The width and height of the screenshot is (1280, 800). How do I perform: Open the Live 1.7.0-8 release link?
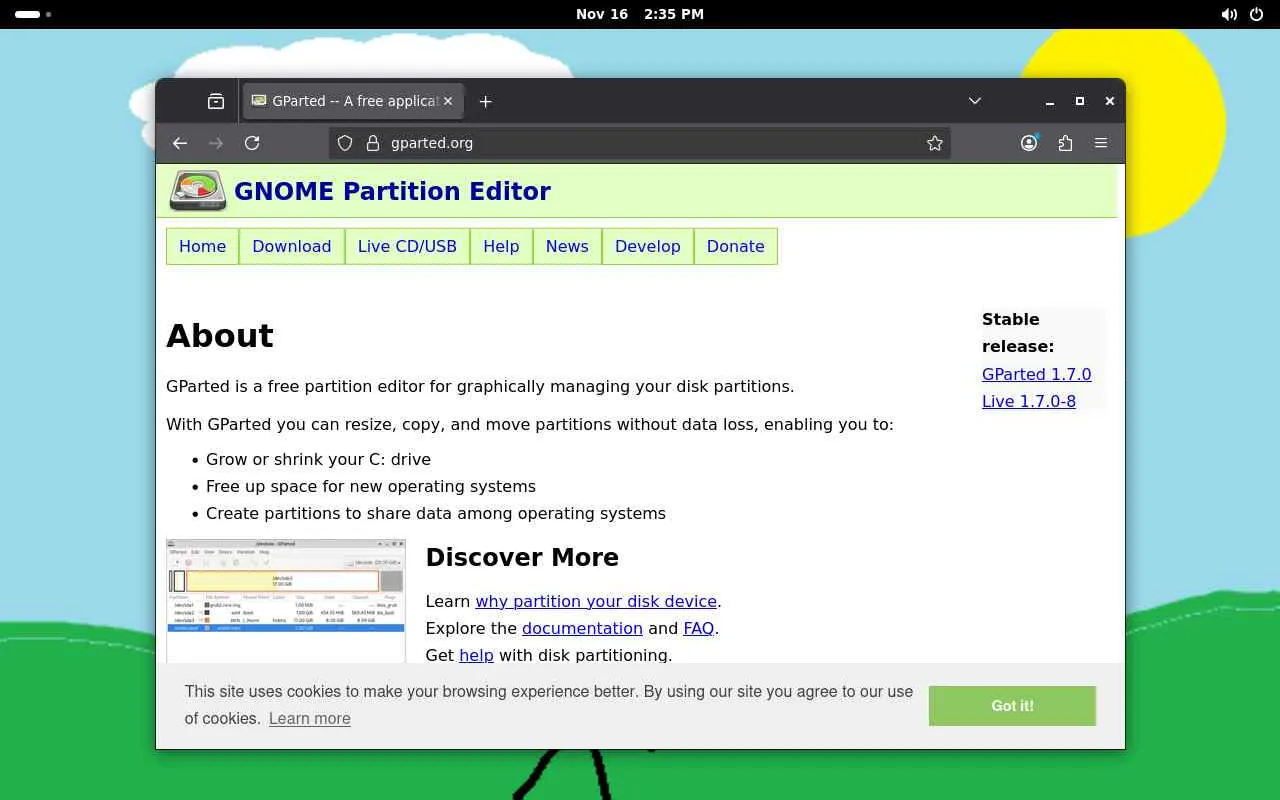[x=1029, y=401]
